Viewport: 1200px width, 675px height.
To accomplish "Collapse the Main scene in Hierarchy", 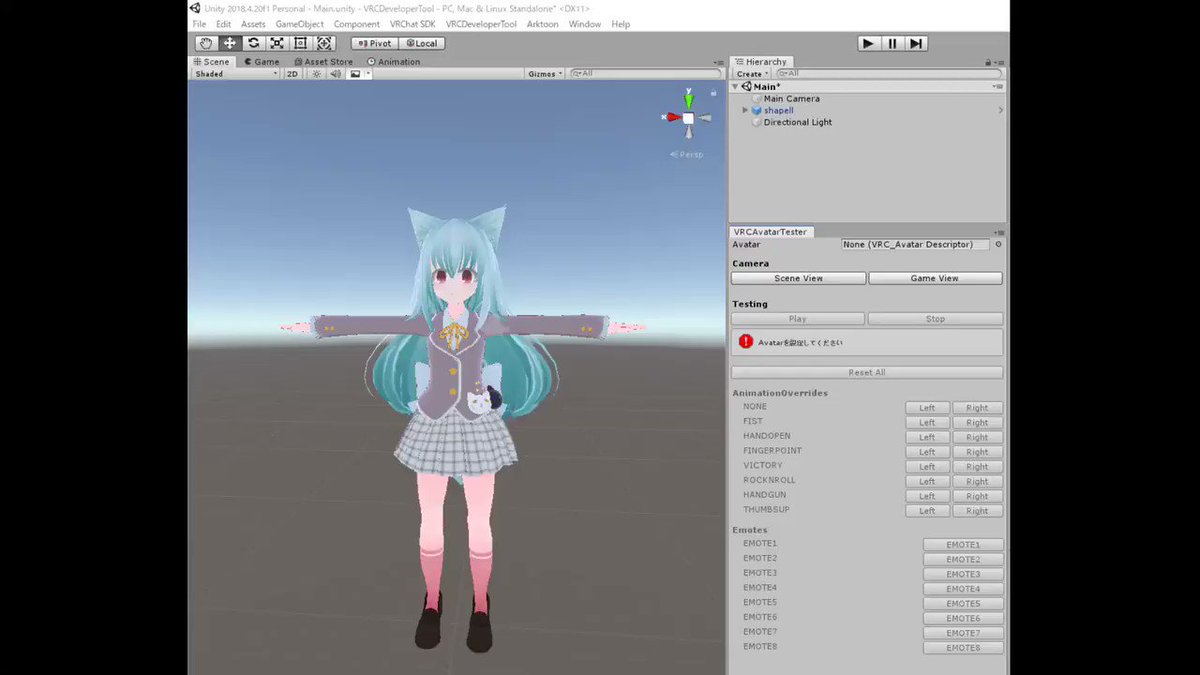I will [735, 86].
